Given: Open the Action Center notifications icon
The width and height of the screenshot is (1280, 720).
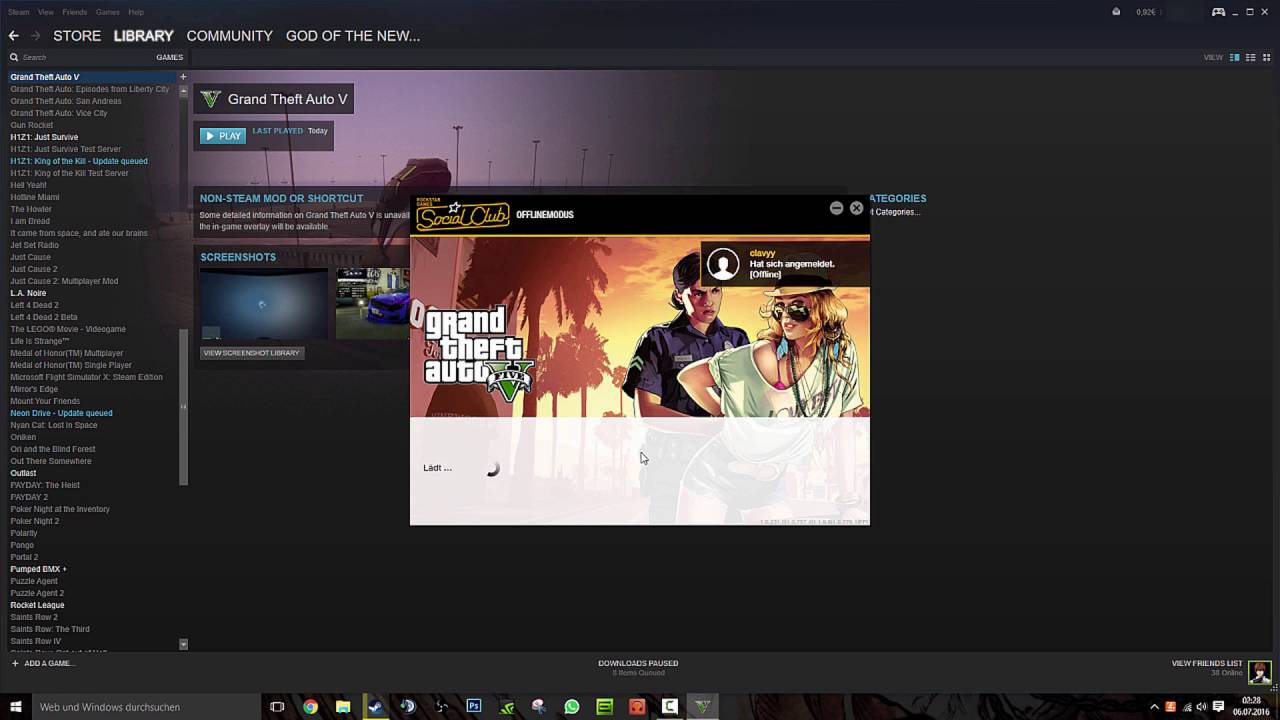Looking at the screenshot, I should click(x=1219, y=707).
